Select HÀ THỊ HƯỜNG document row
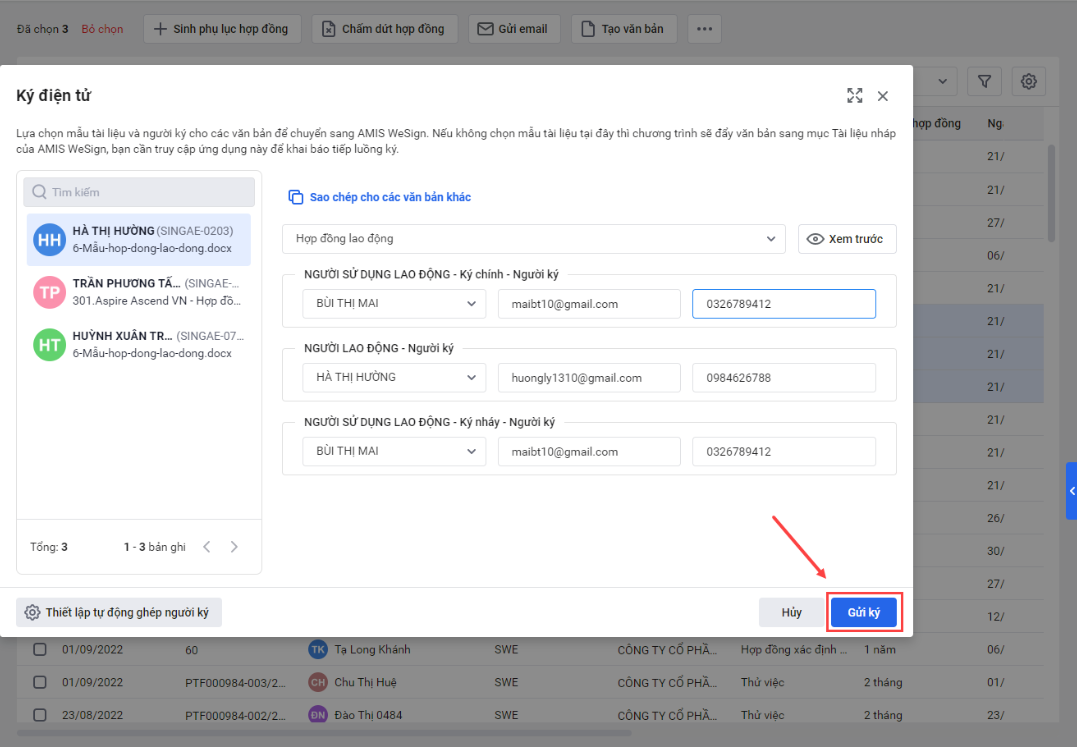This screenshot has height=747, width=1077. 139,240
